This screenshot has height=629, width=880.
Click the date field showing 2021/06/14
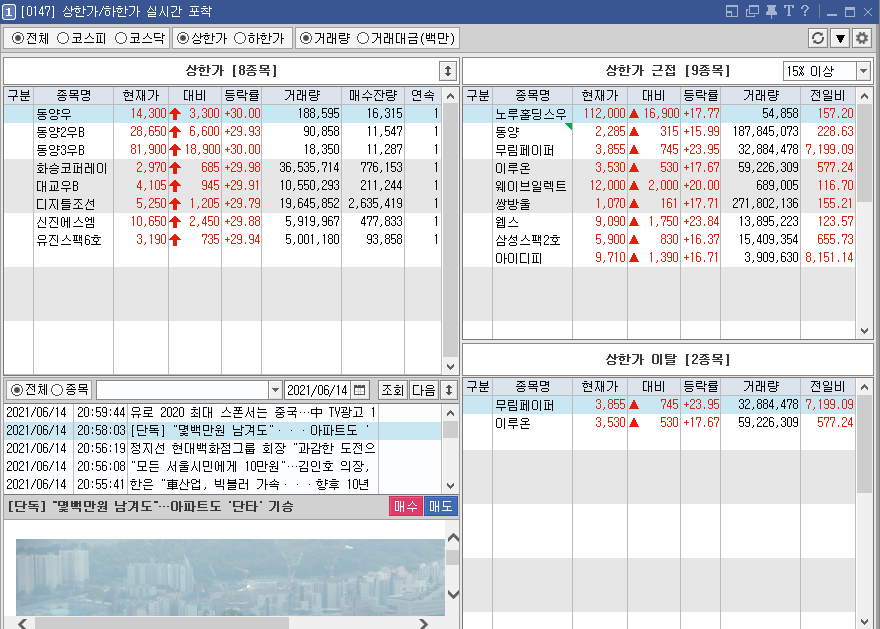pyautogui.click(x=318, y=389)
